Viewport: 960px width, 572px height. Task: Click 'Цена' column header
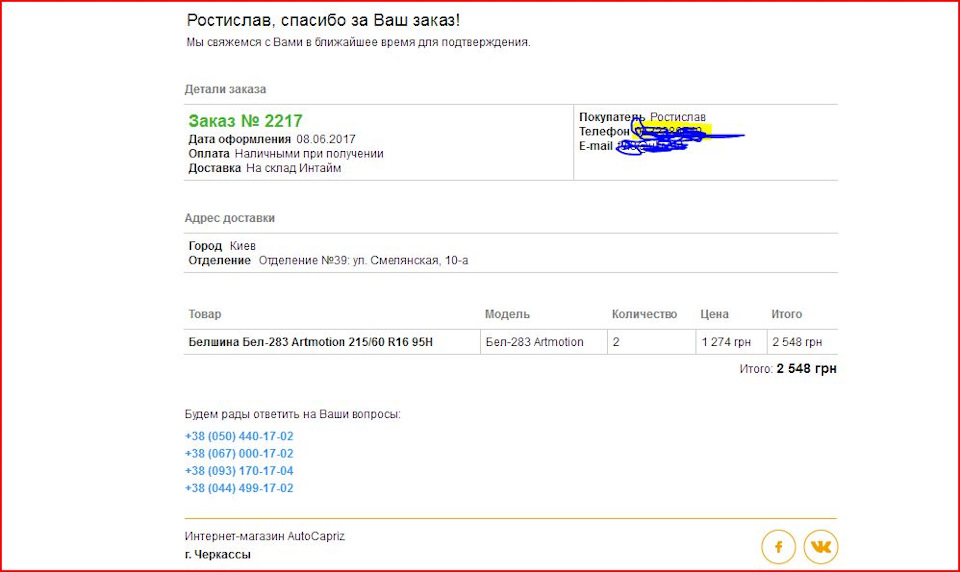coord(714,314)
